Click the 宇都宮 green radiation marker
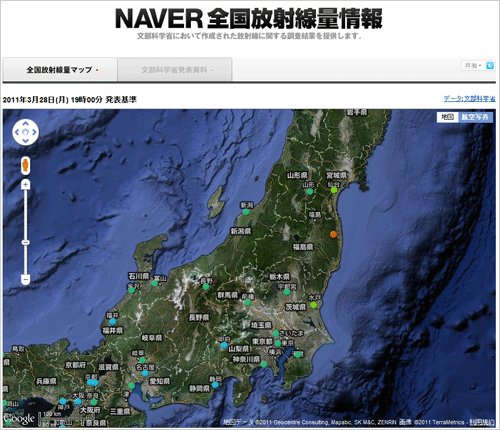500x430 pixels. click(x=287, y=292)
